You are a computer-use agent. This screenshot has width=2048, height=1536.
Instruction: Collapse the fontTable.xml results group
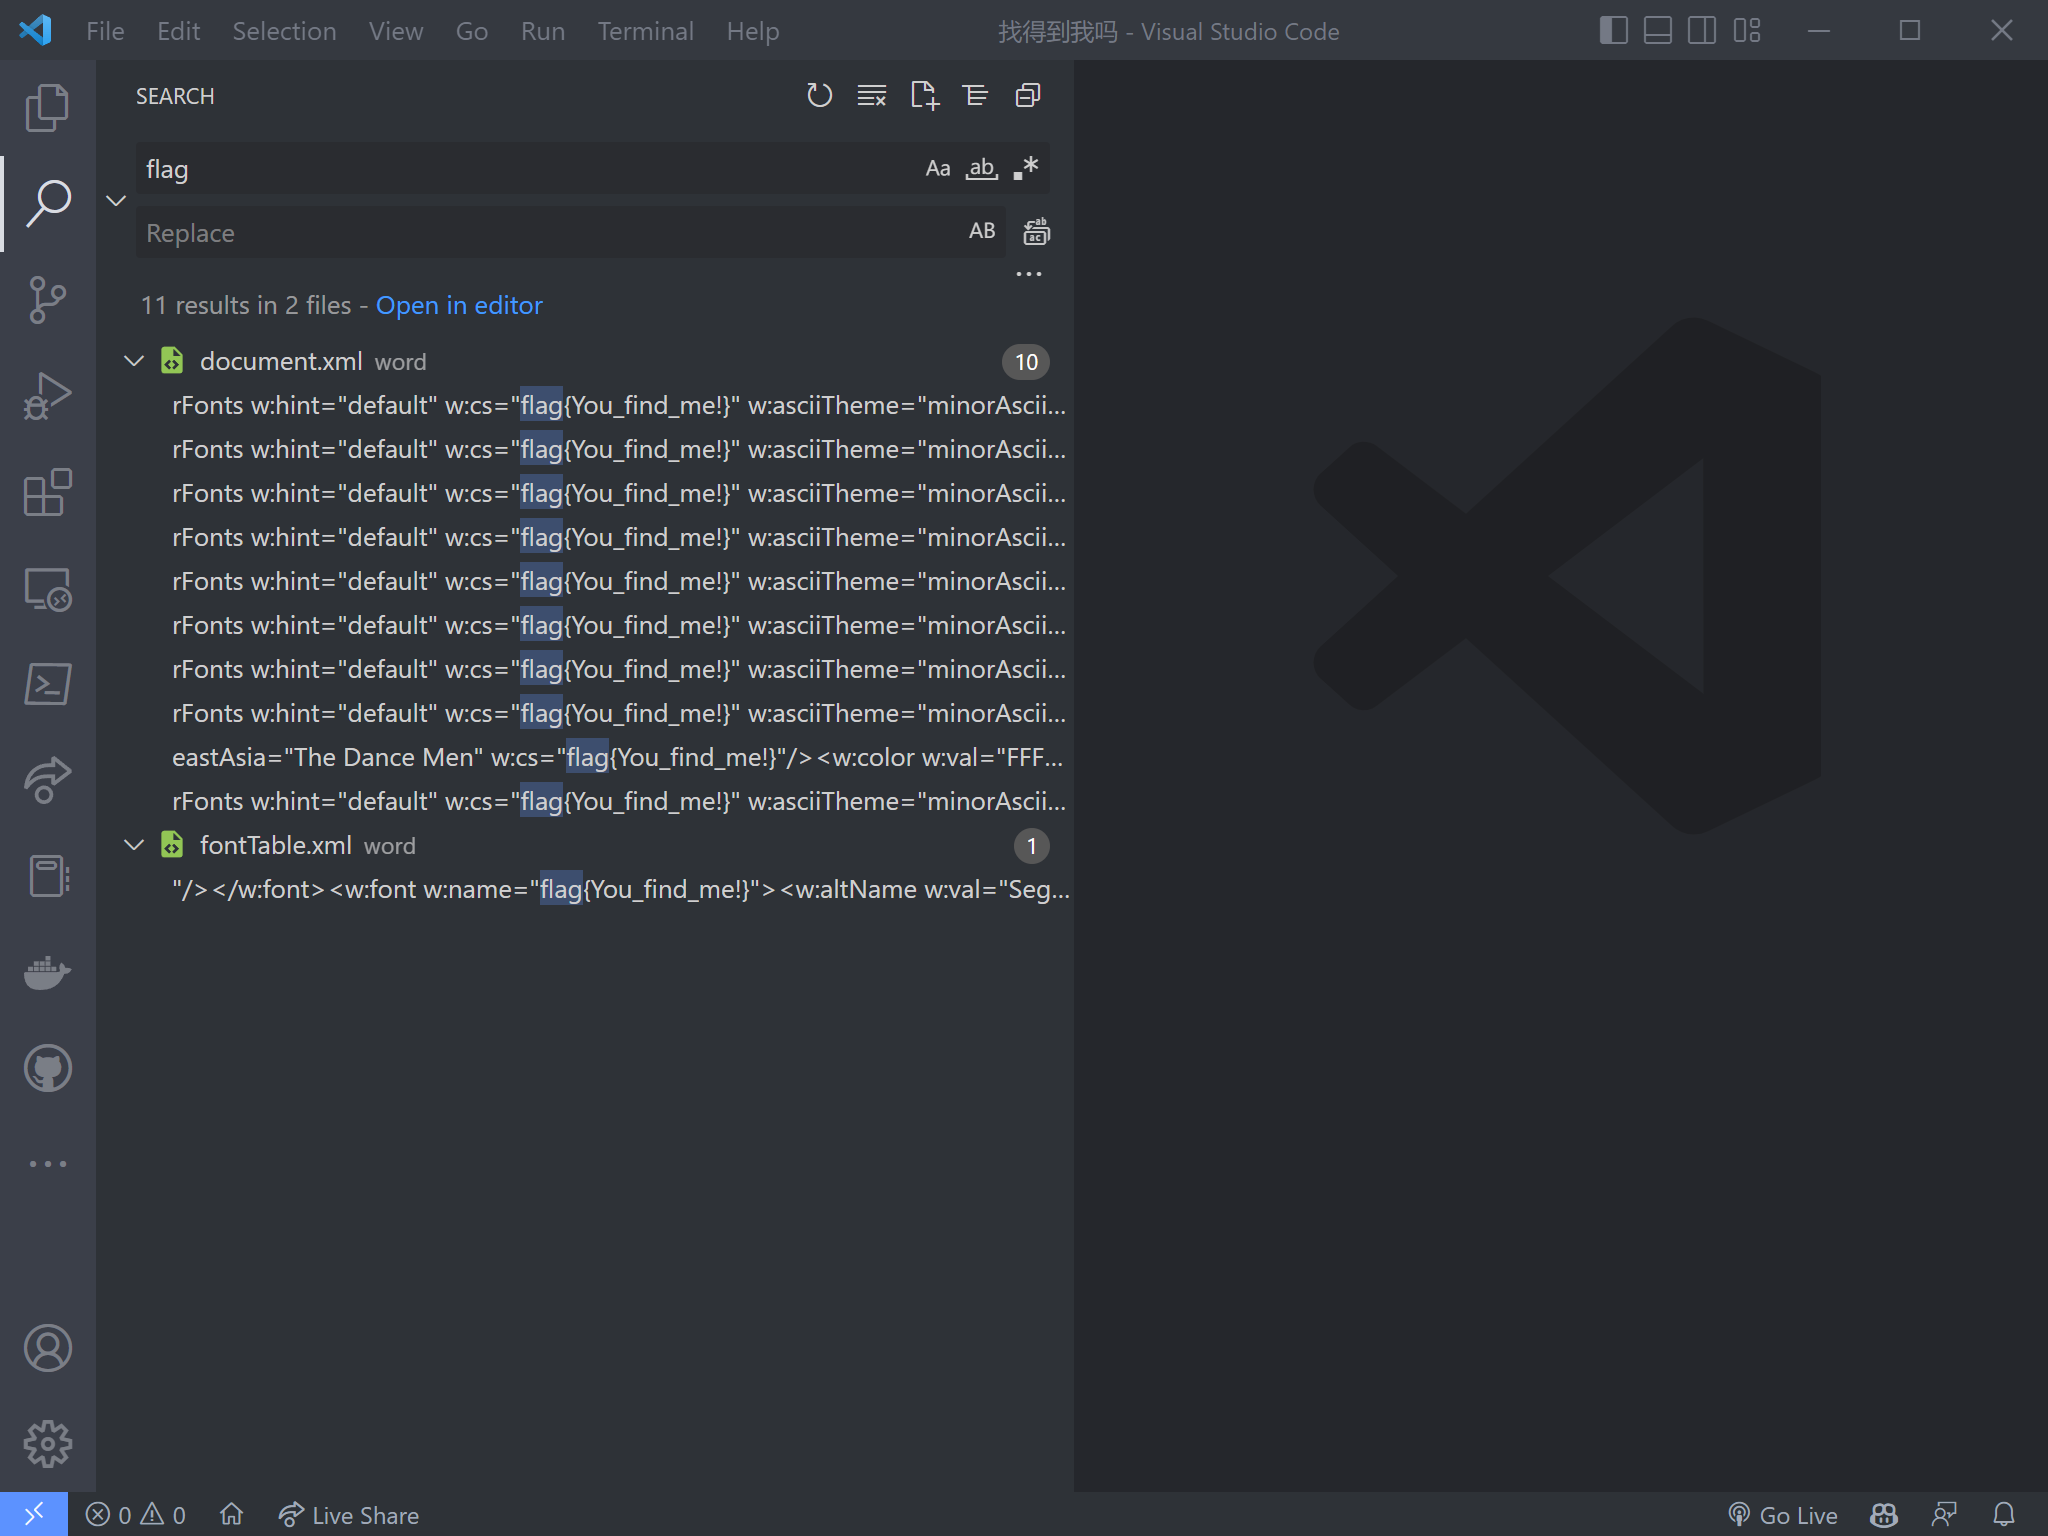(134, 845)
